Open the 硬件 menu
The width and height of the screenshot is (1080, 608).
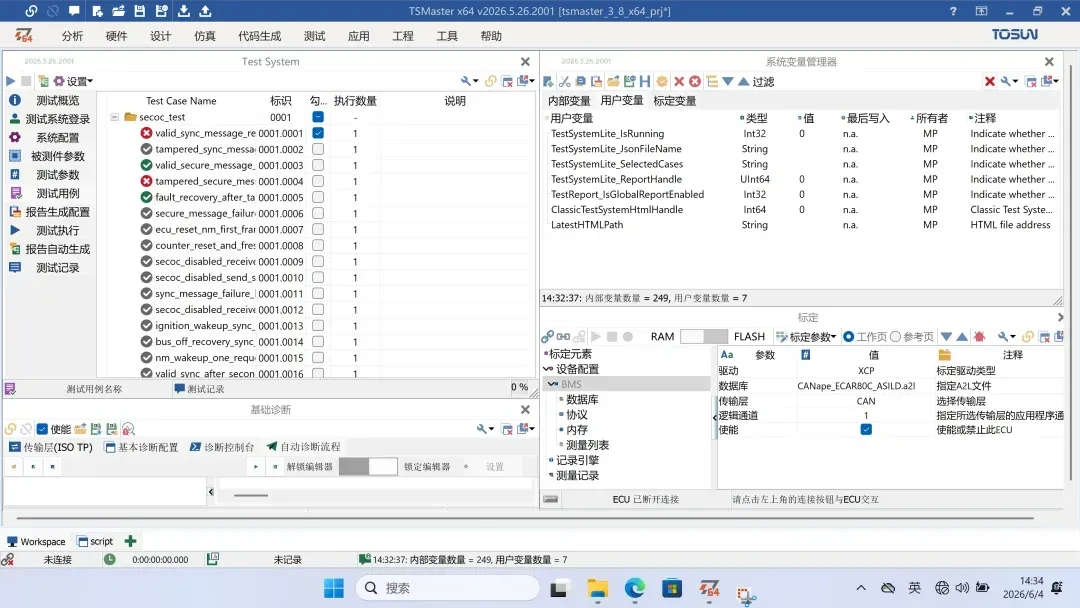click(x=116, y=36)
